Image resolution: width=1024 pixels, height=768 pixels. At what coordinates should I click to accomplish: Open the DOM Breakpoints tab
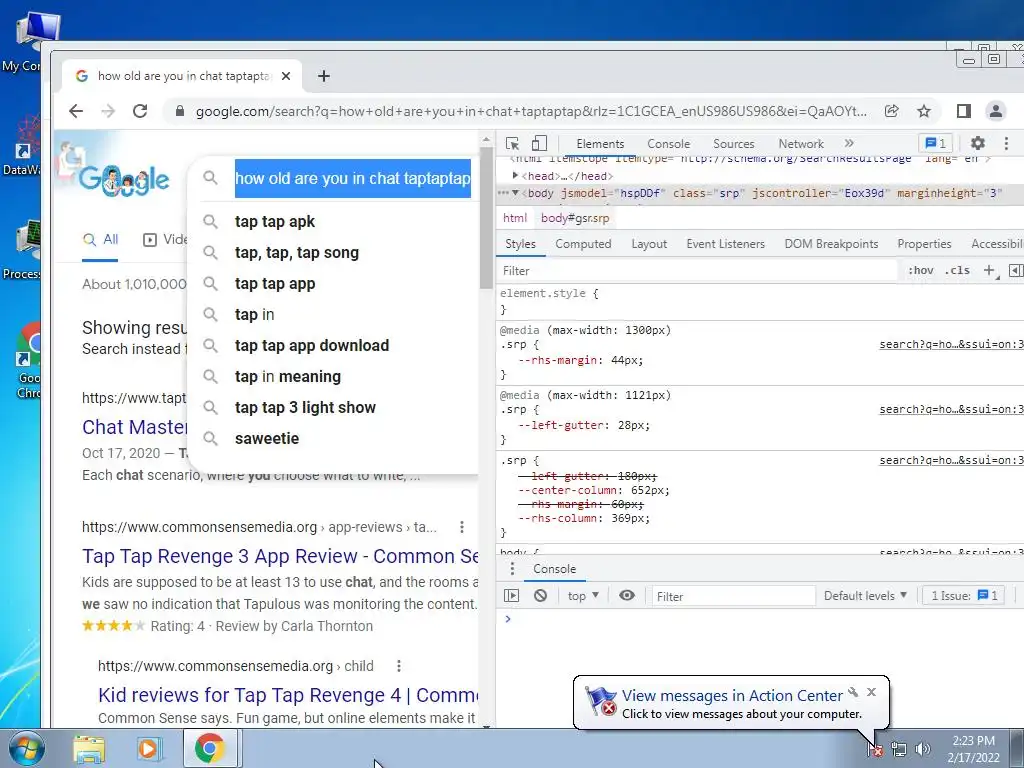click(x=831, y=244)
